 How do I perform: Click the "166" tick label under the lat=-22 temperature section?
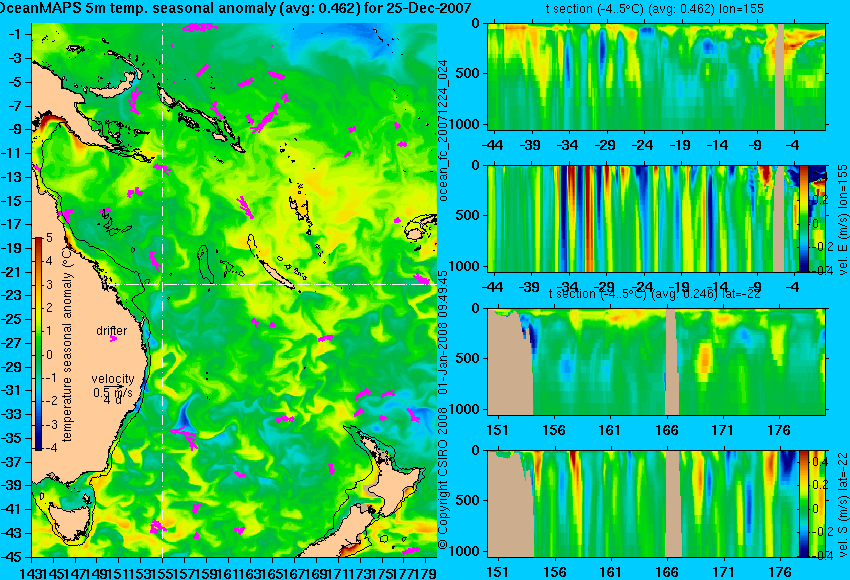666,430
